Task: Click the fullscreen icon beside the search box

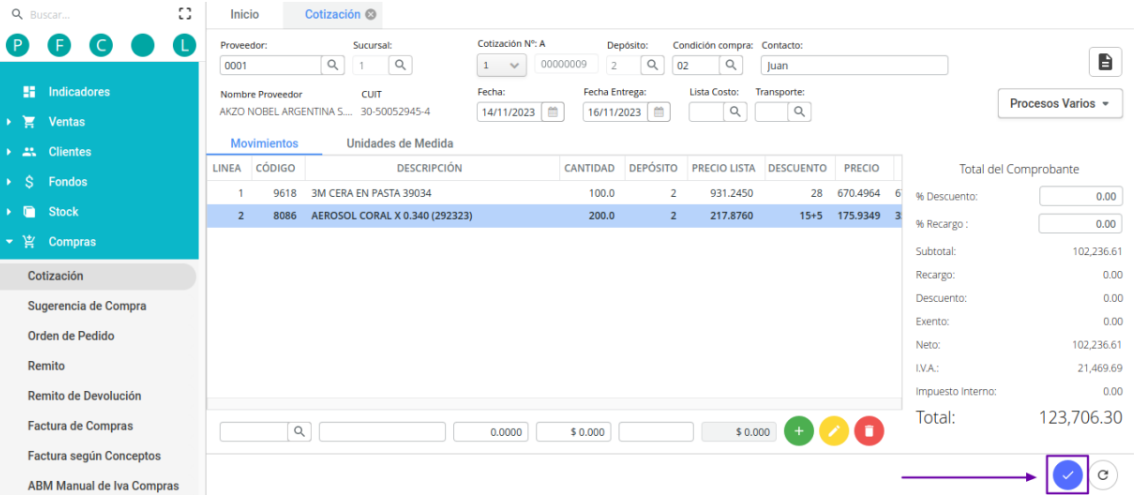Action: (184, 14)
